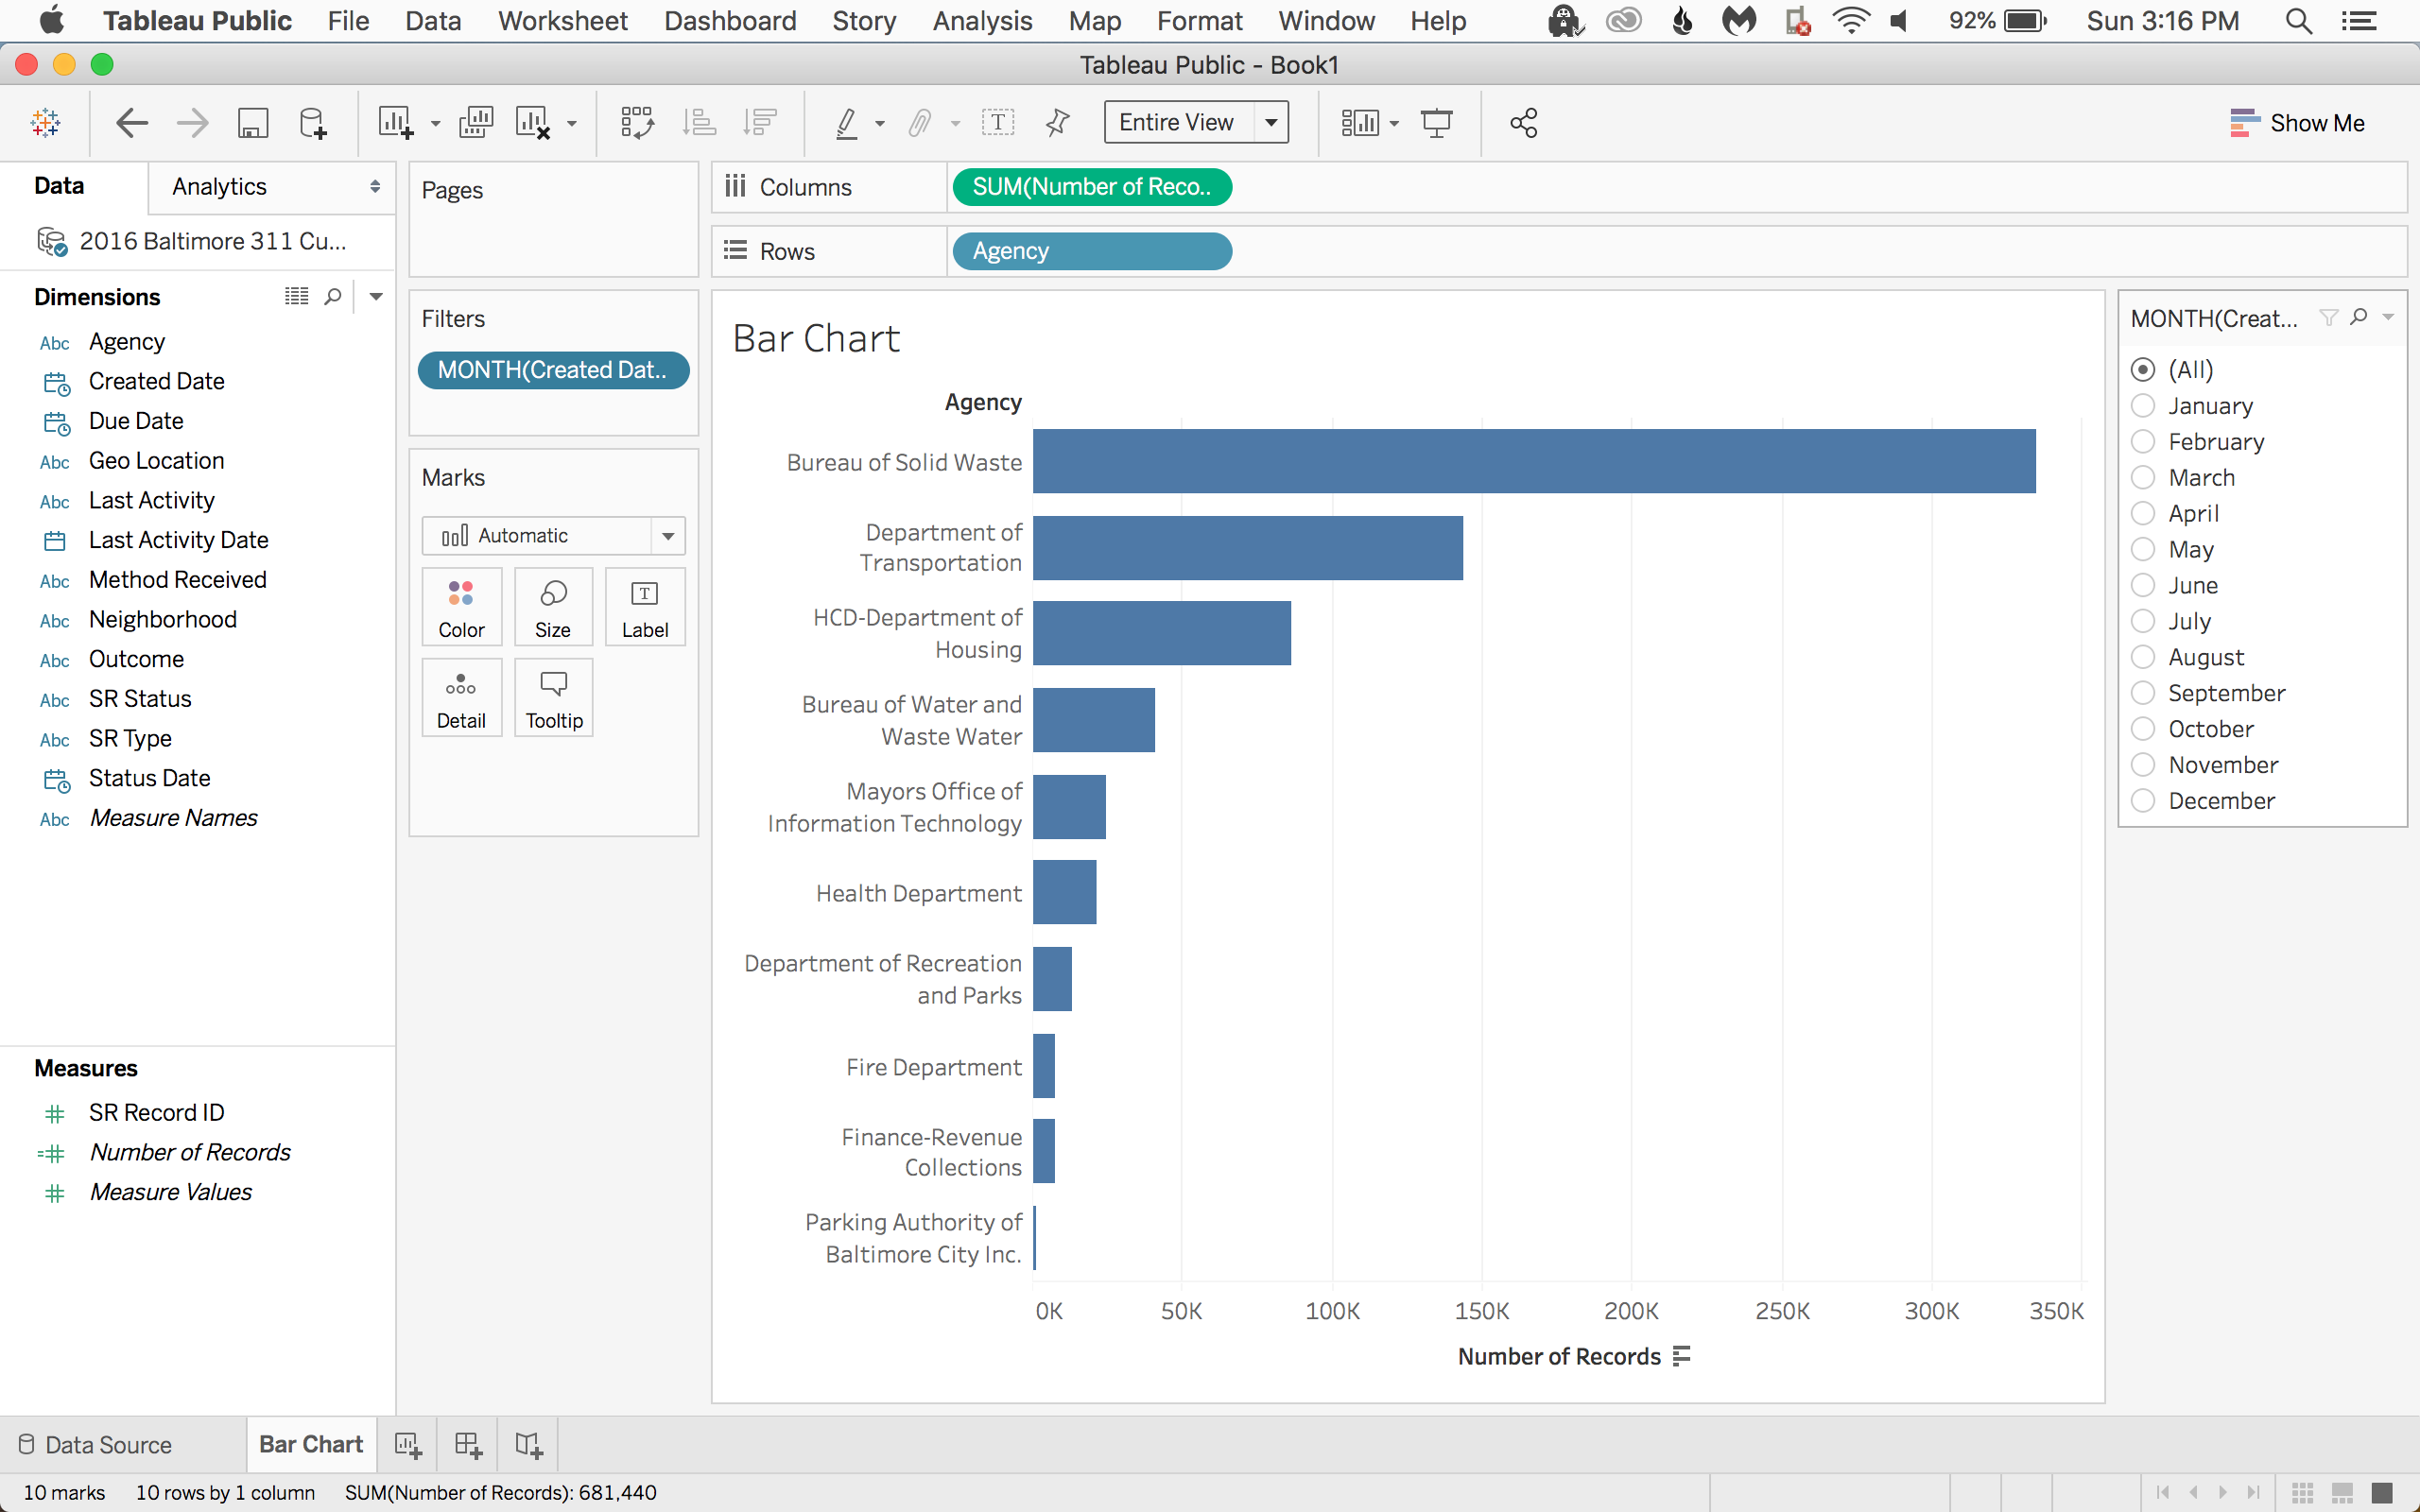Click the Save workbook icon
2420x1512 pixels.
click(x=253, y=123)
